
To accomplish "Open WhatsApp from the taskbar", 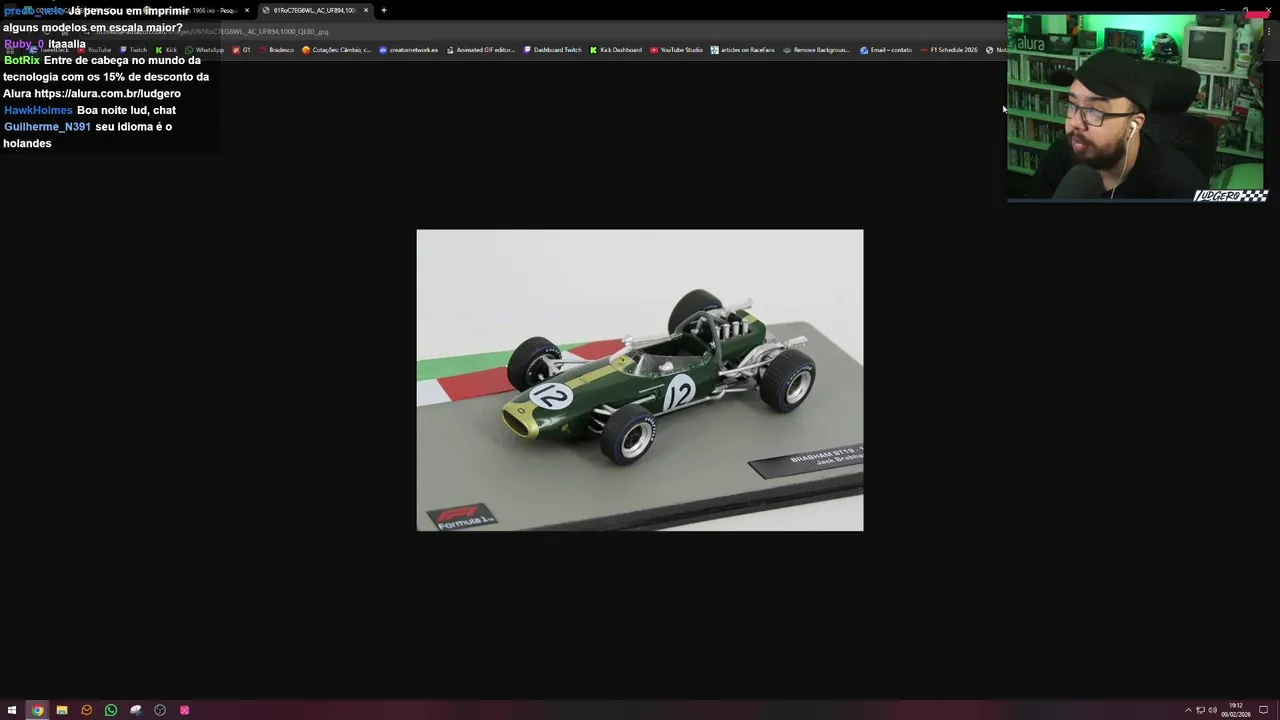I will [x=111, y=710].
